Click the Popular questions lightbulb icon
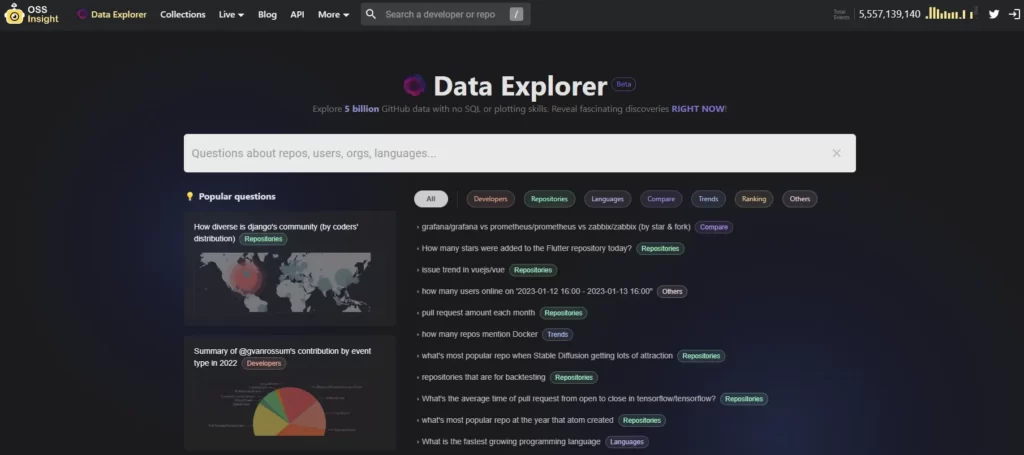Image resolution: width=1024 pixels, height=455 pixels. click(190, 196)
